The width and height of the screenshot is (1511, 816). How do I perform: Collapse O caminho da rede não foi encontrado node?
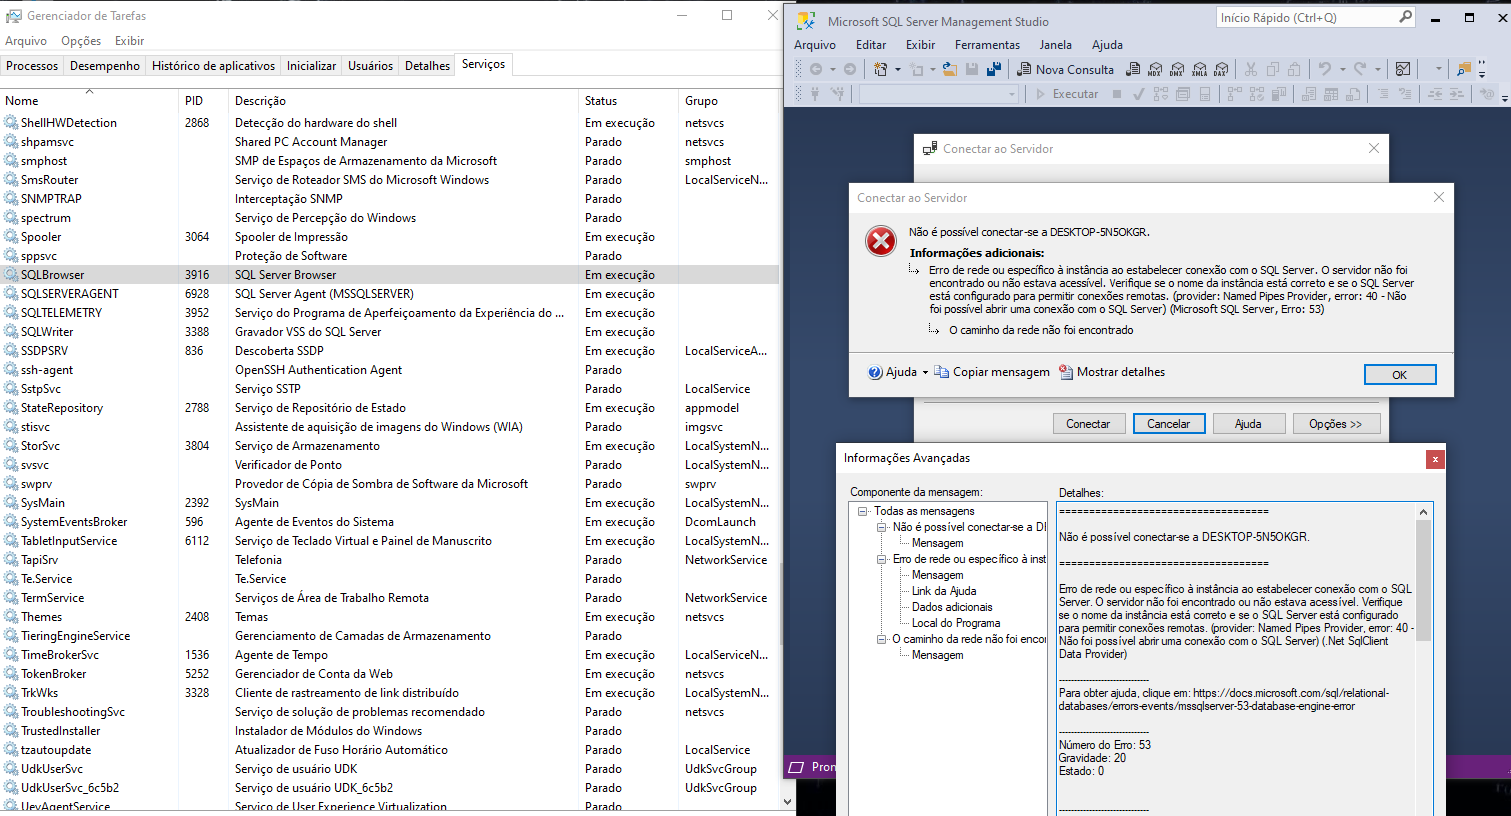coord(882,639)
